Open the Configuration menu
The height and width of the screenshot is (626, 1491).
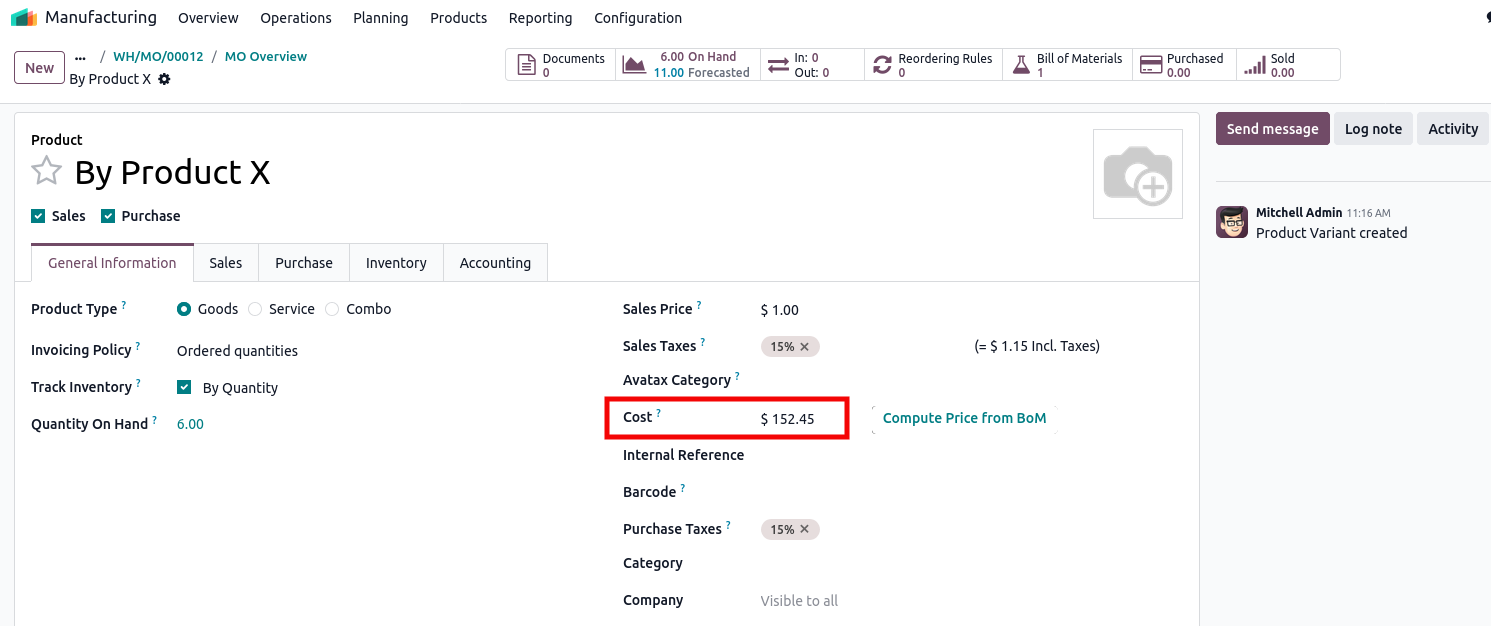tap(637, 18)
